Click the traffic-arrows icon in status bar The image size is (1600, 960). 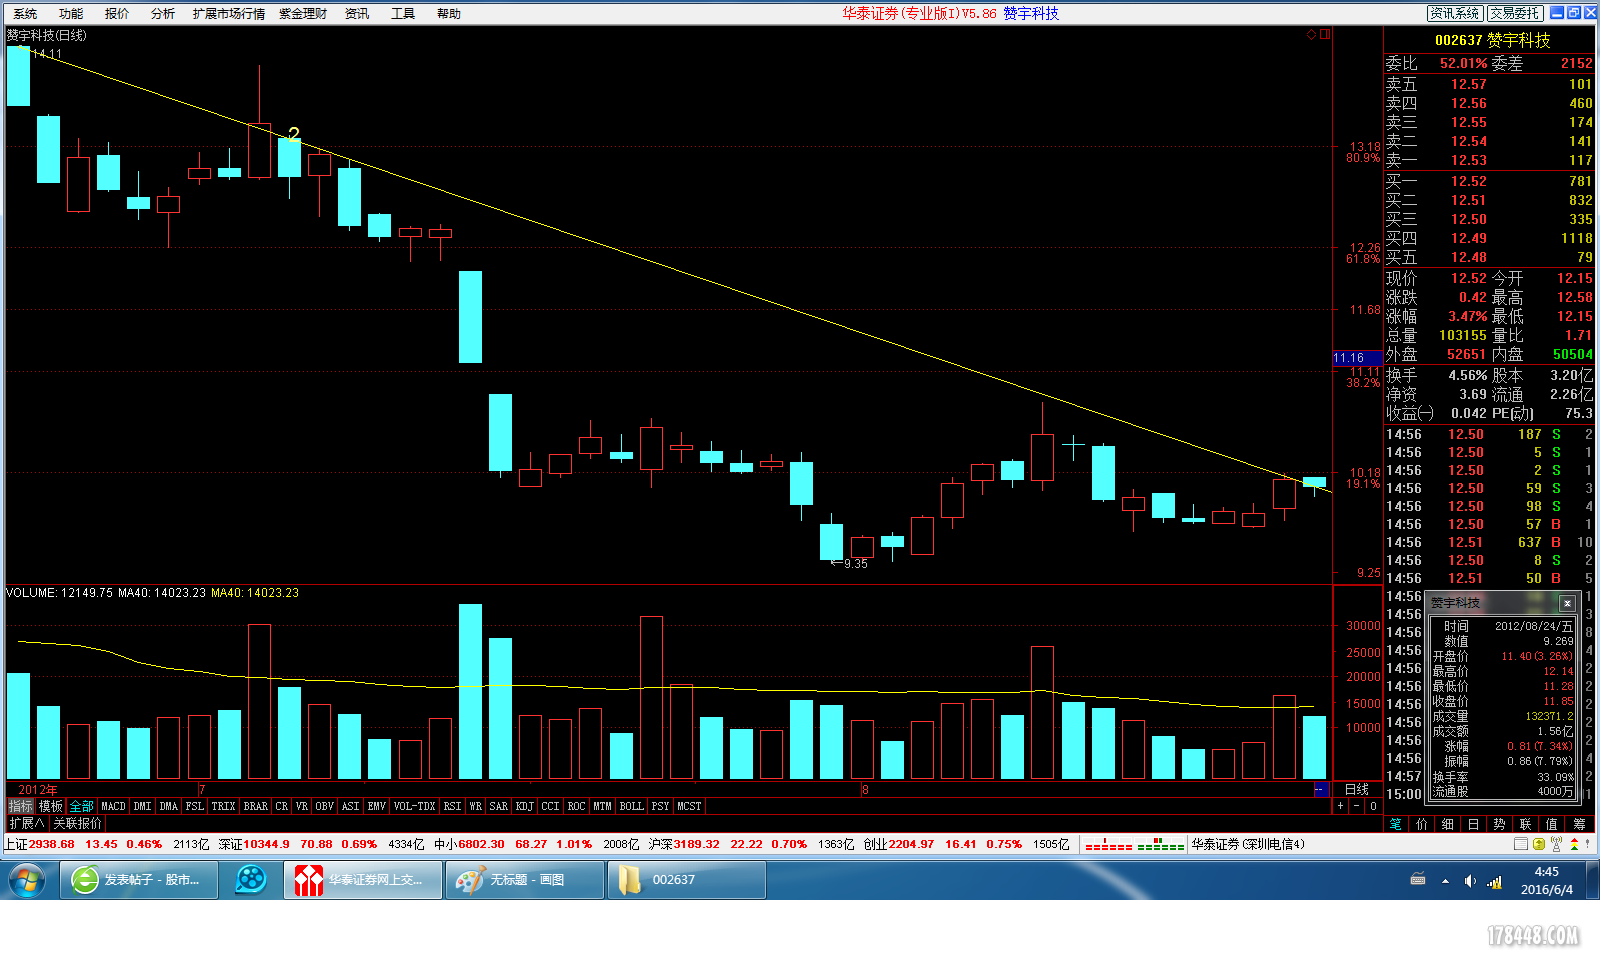click(x=1575, y=844)
